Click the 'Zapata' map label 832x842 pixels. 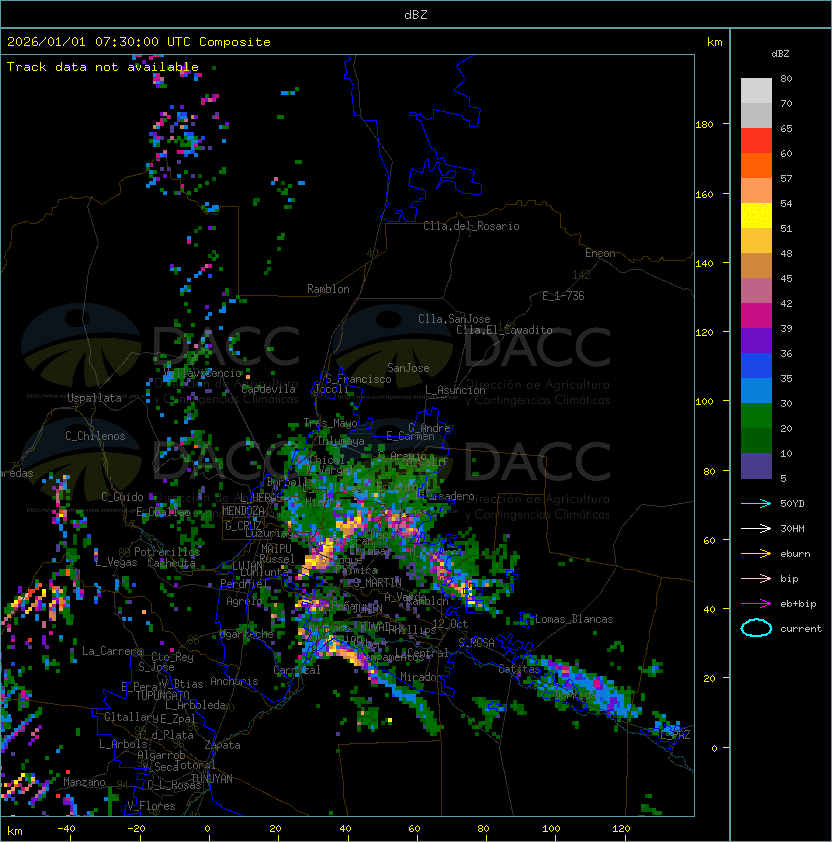click(x=222, y=745)
